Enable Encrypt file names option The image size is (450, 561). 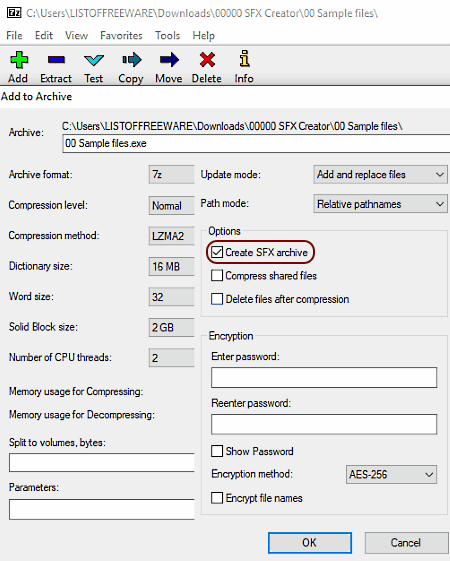[x=217, y=498]
